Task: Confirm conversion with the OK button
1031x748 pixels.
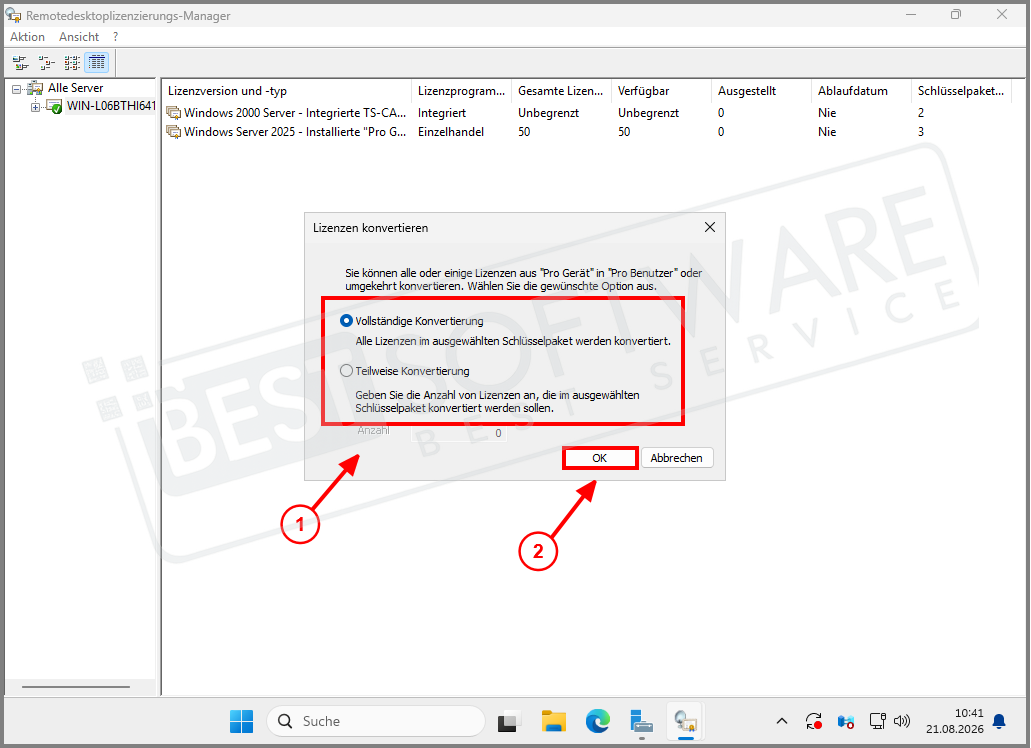Action: pos(600,458)
